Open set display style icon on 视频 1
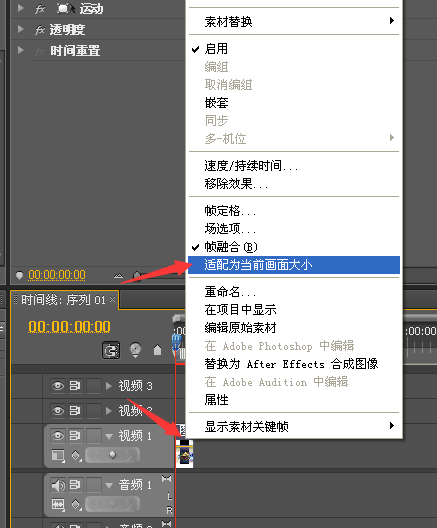 pyautogui.click(x=58, y=456)
